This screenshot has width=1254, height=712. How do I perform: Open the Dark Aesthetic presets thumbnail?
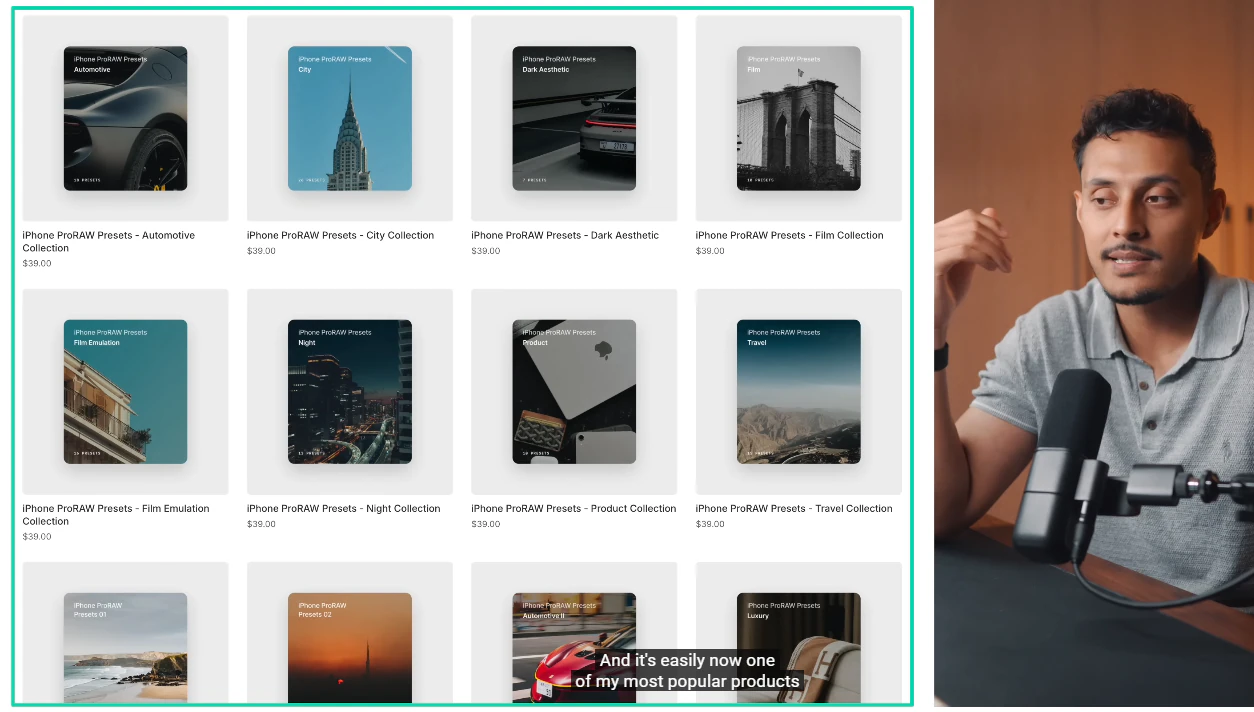tap(574, 118)
